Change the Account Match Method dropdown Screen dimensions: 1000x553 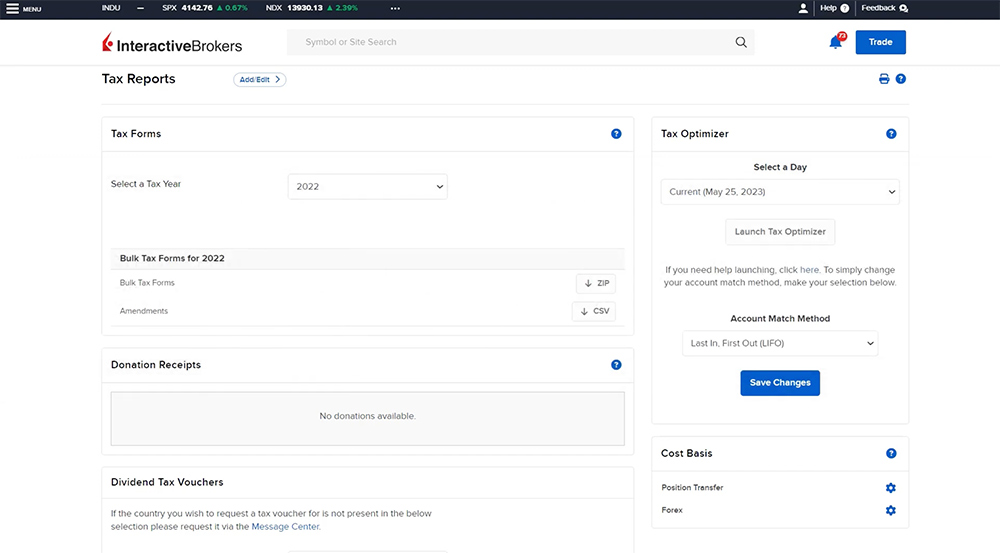(780, 343)
